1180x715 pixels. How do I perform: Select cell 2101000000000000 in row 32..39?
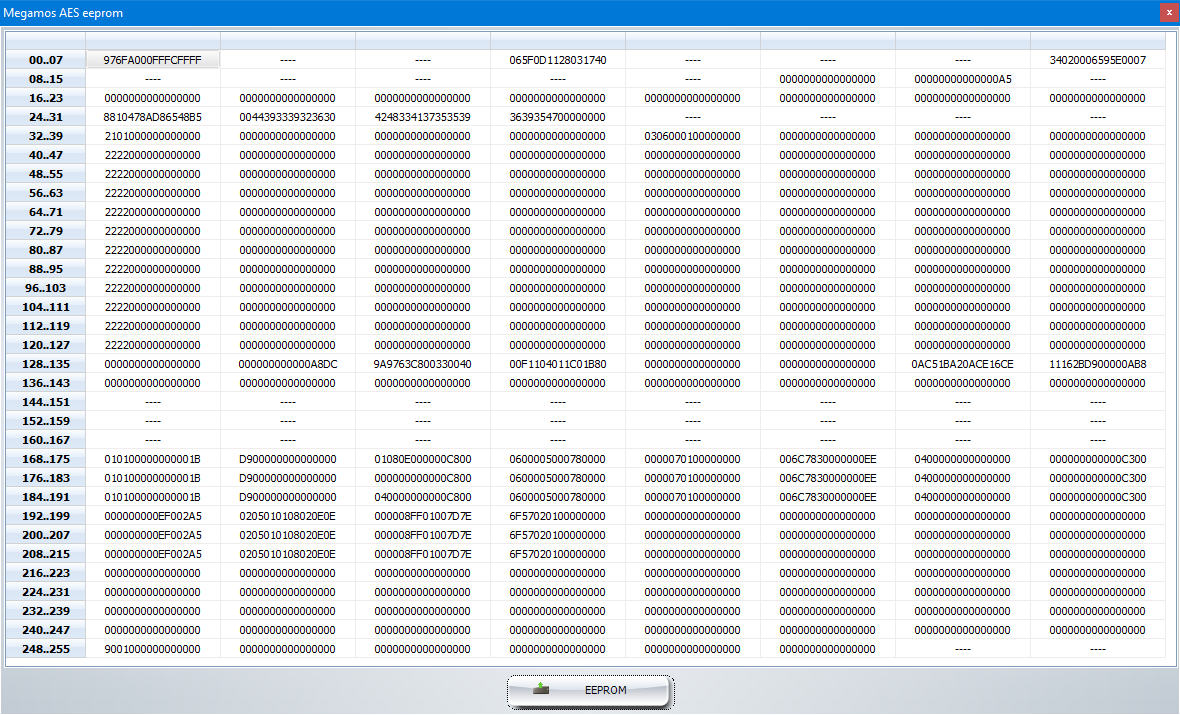pyautogui.click(x=153, y=136)
